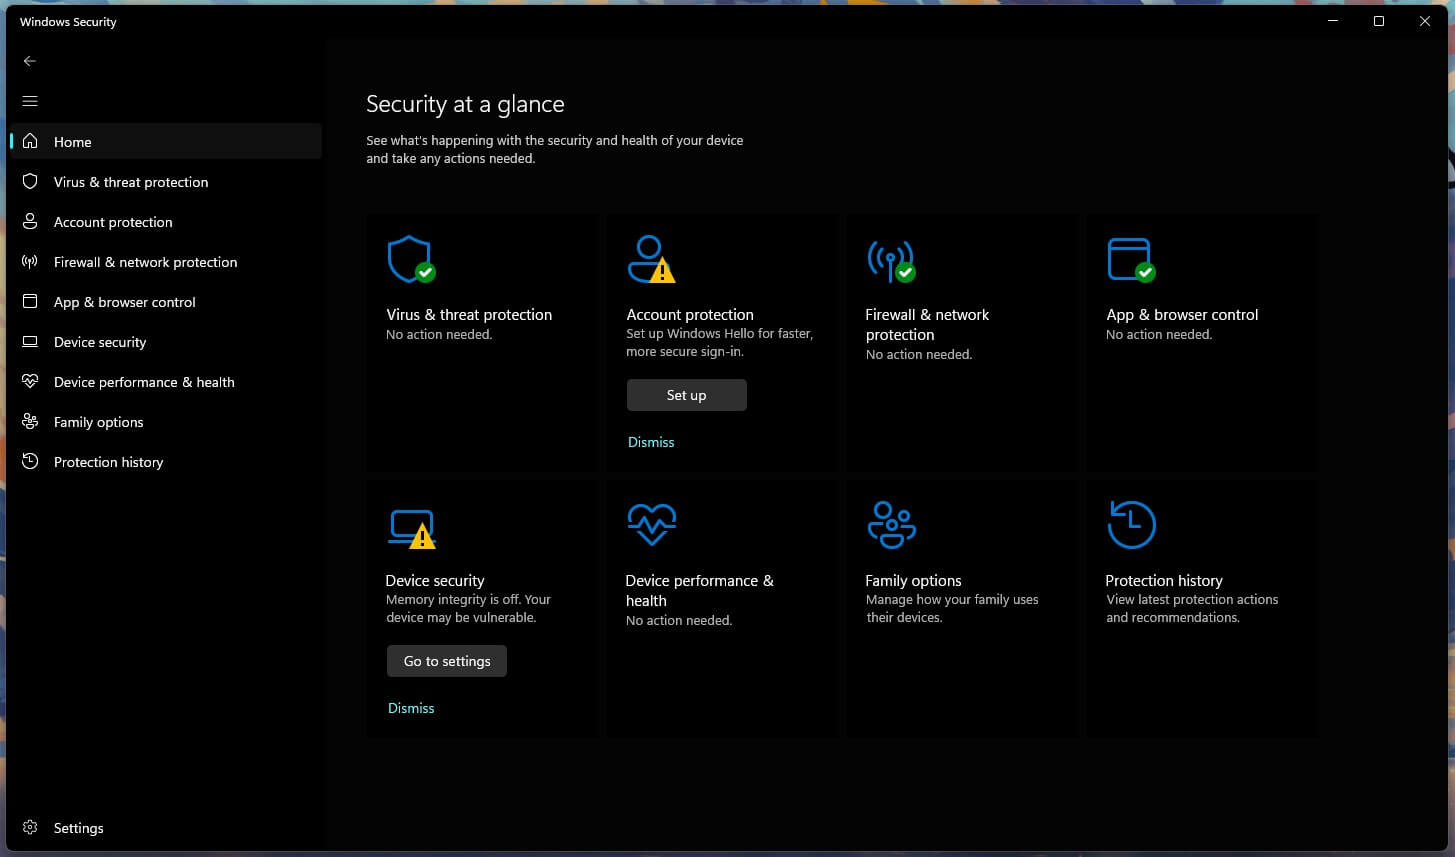The width and height of the screenshot is (1455, 857).
Task: Click 'Memory integrity is off' description text
Action: pos(468,608)
